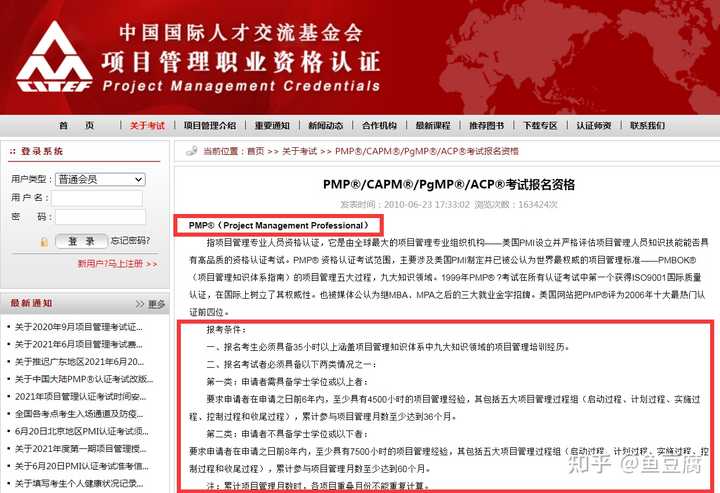Click the banner text Project Management Credentials

tap(242, 86)
